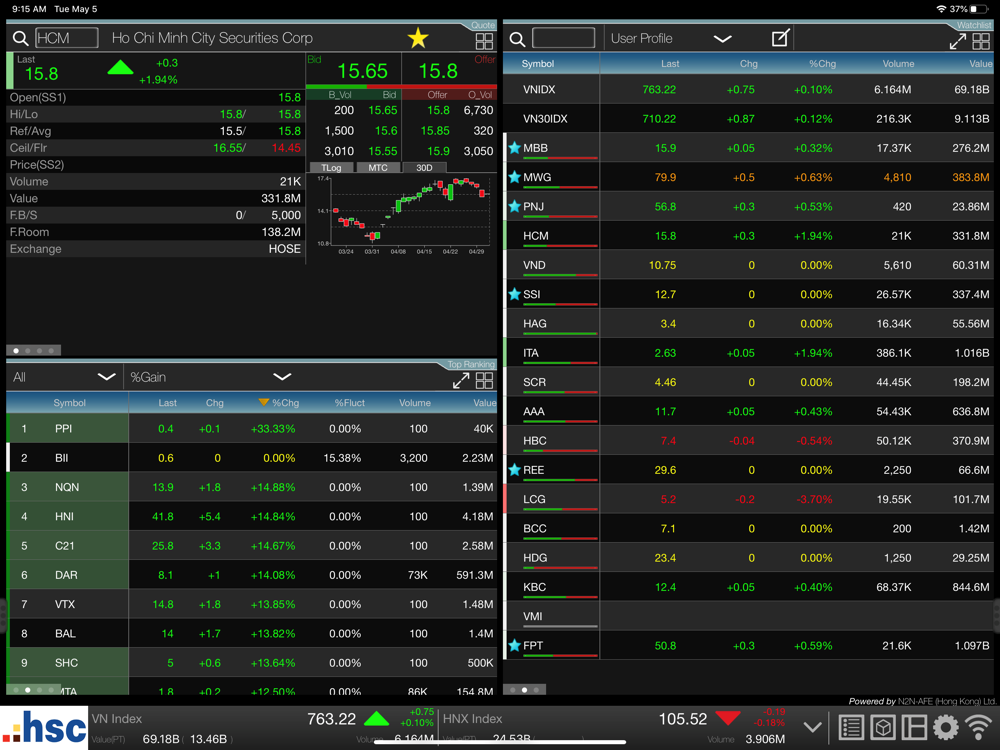The width and height of the screenshot is (1000, 750).
Task: Open VNIDX row in Watchlist
Action: point(747,89)
